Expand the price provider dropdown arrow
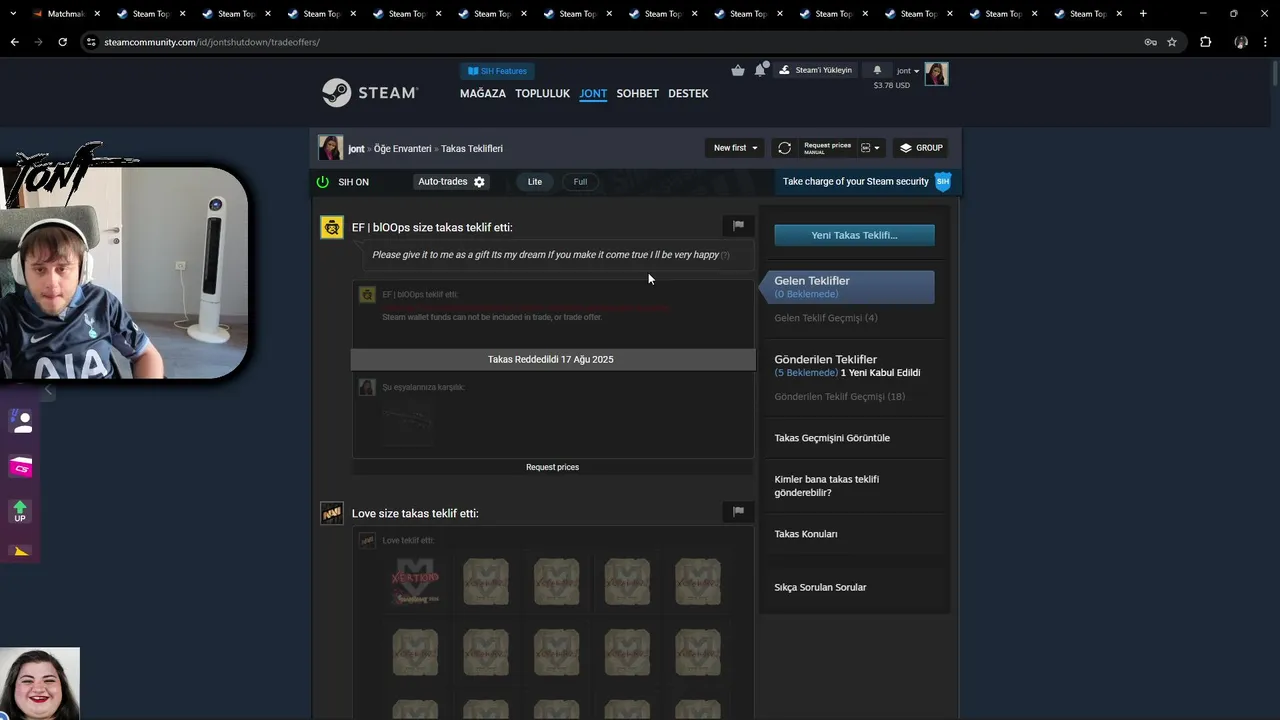 tap(870, 148)
